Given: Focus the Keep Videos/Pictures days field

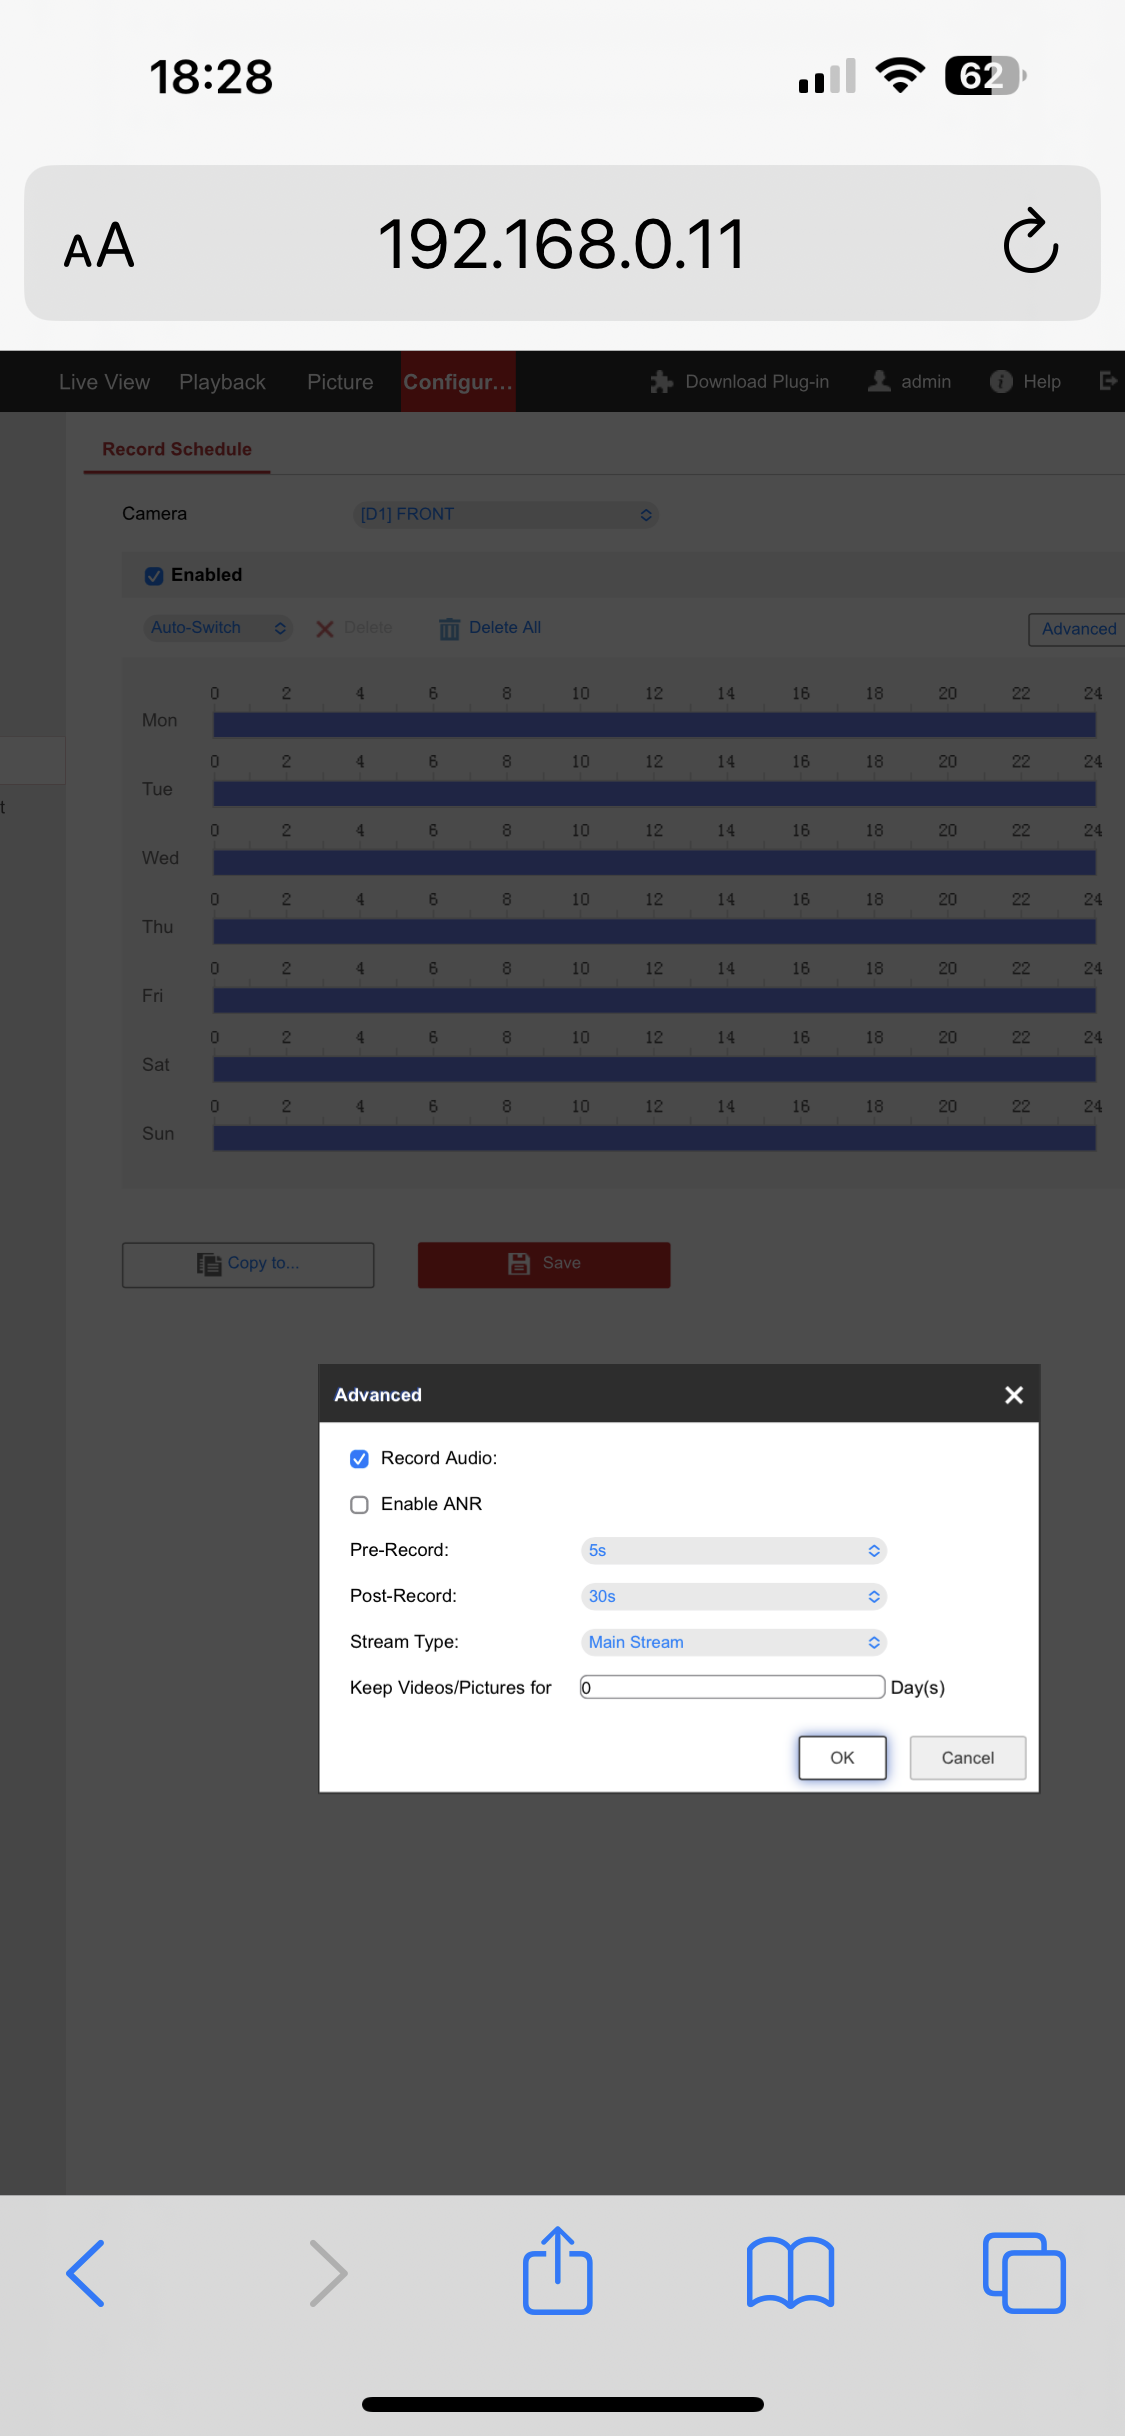Looking at the screenshot, I should [x=732, y=1688].
